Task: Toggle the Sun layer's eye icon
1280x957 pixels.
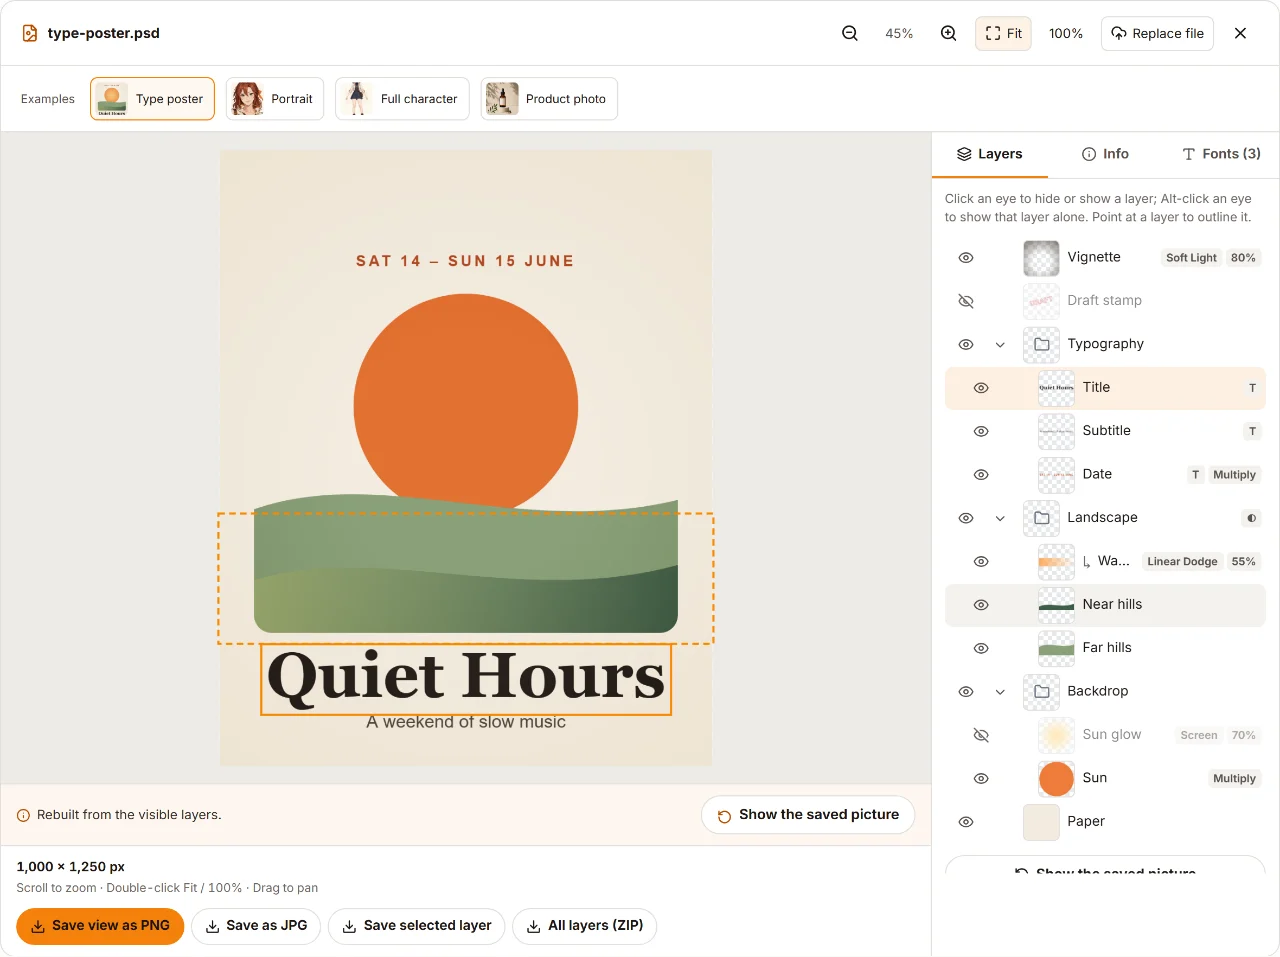Action: (x=981, y=779)
